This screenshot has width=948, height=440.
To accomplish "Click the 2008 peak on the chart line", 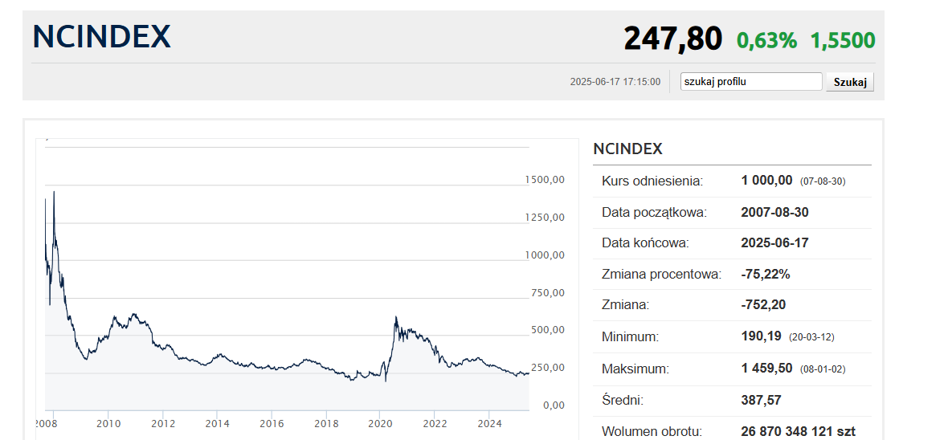I will coord(54,192).
